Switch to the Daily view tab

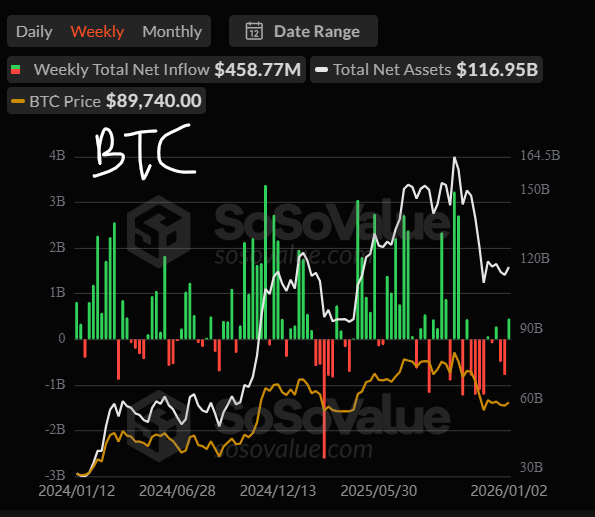(x=34, y=32)
